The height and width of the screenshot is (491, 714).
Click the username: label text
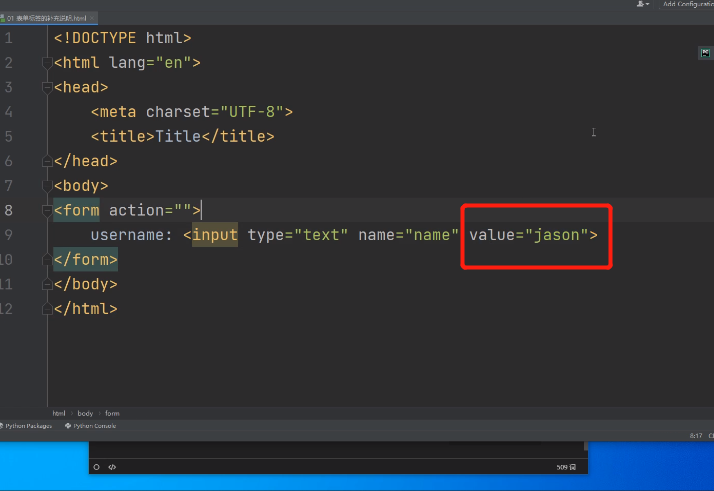(132, 235)
